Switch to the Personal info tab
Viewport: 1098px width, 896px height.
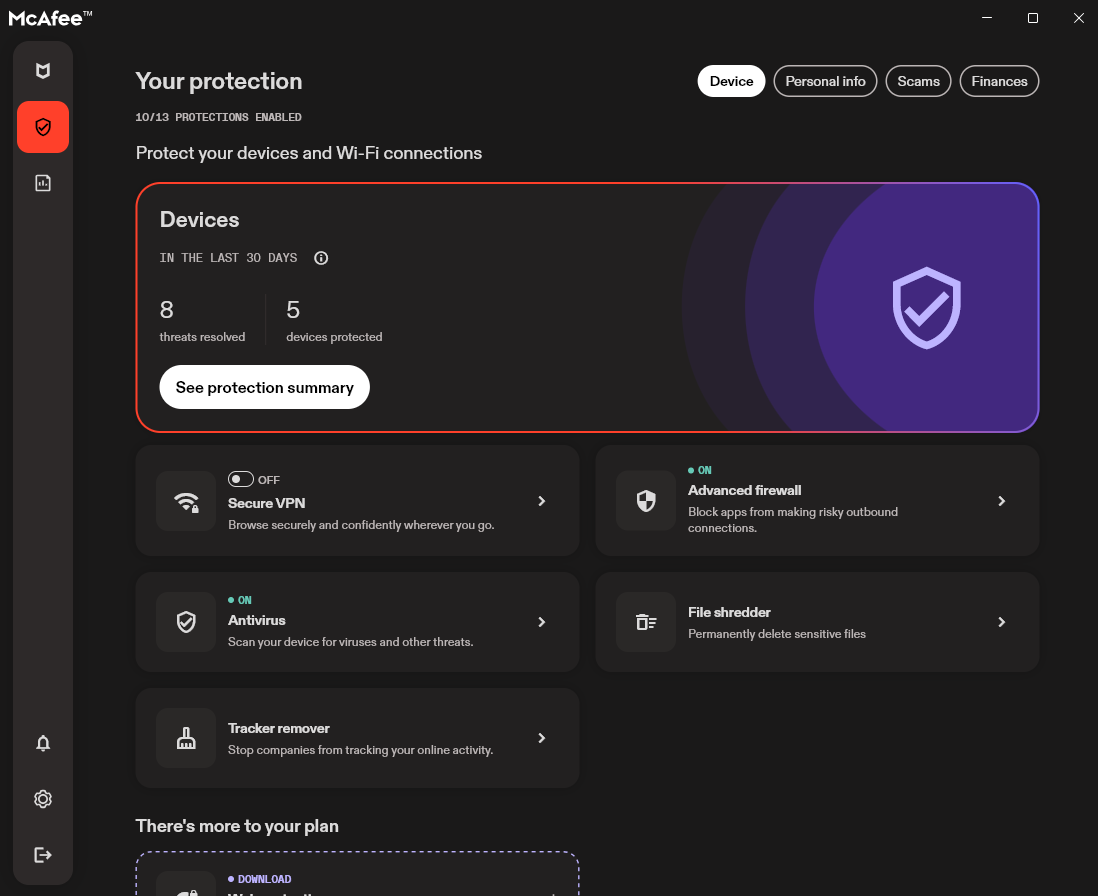click(825, 81)
